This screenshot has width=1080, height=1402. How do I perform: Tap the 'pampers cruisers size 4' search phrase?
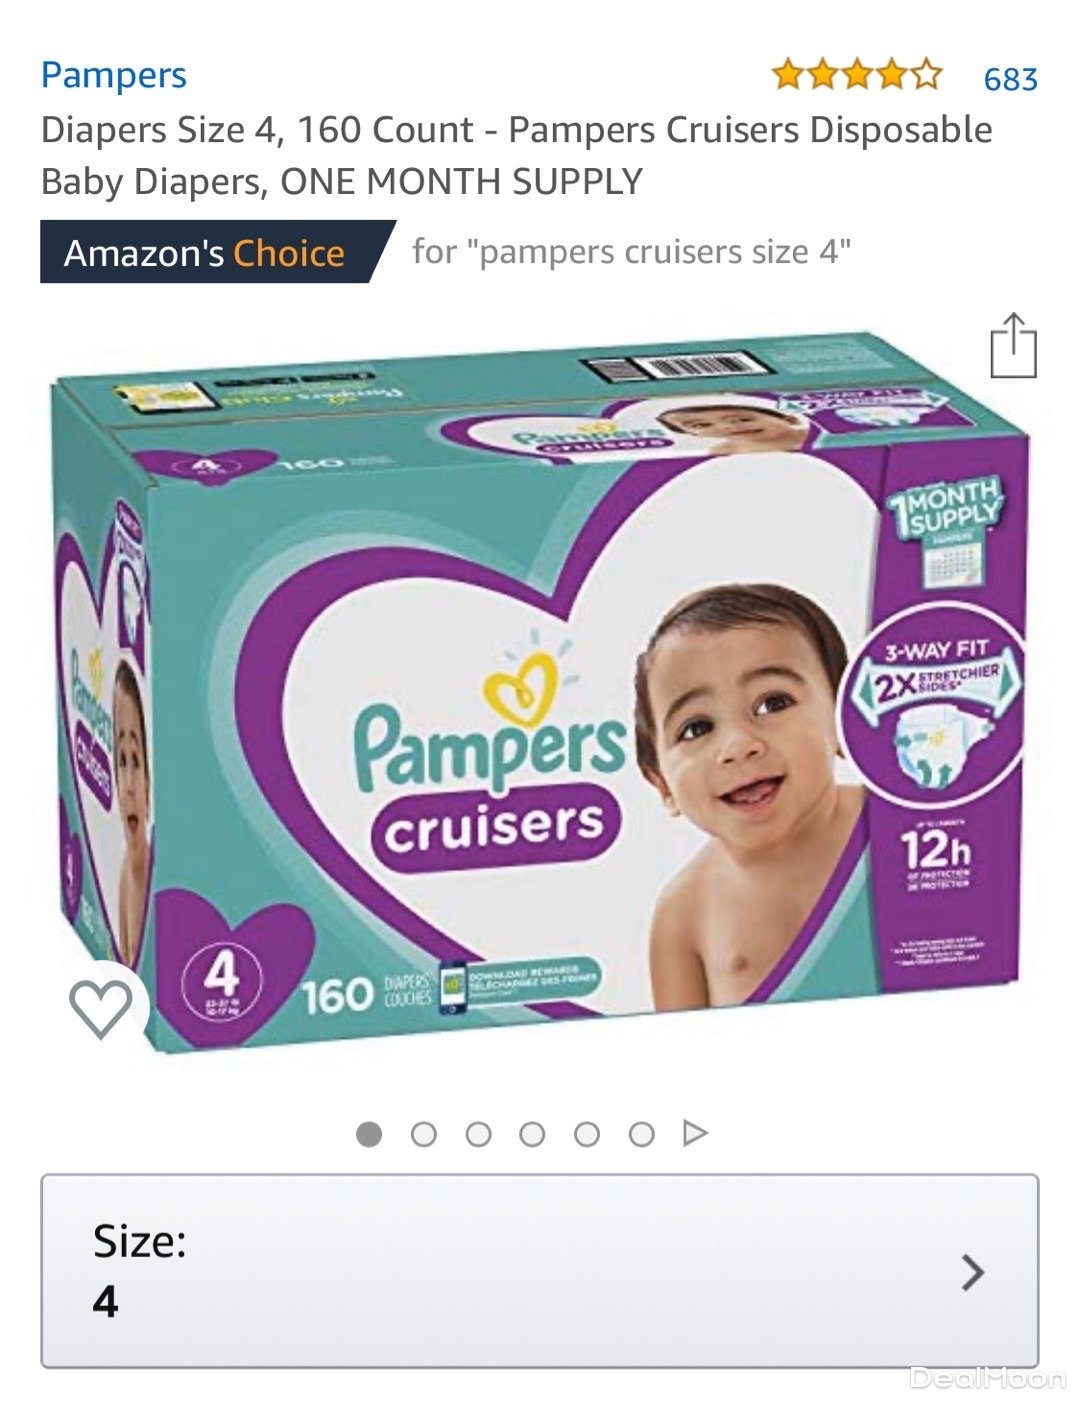[665, 251]
